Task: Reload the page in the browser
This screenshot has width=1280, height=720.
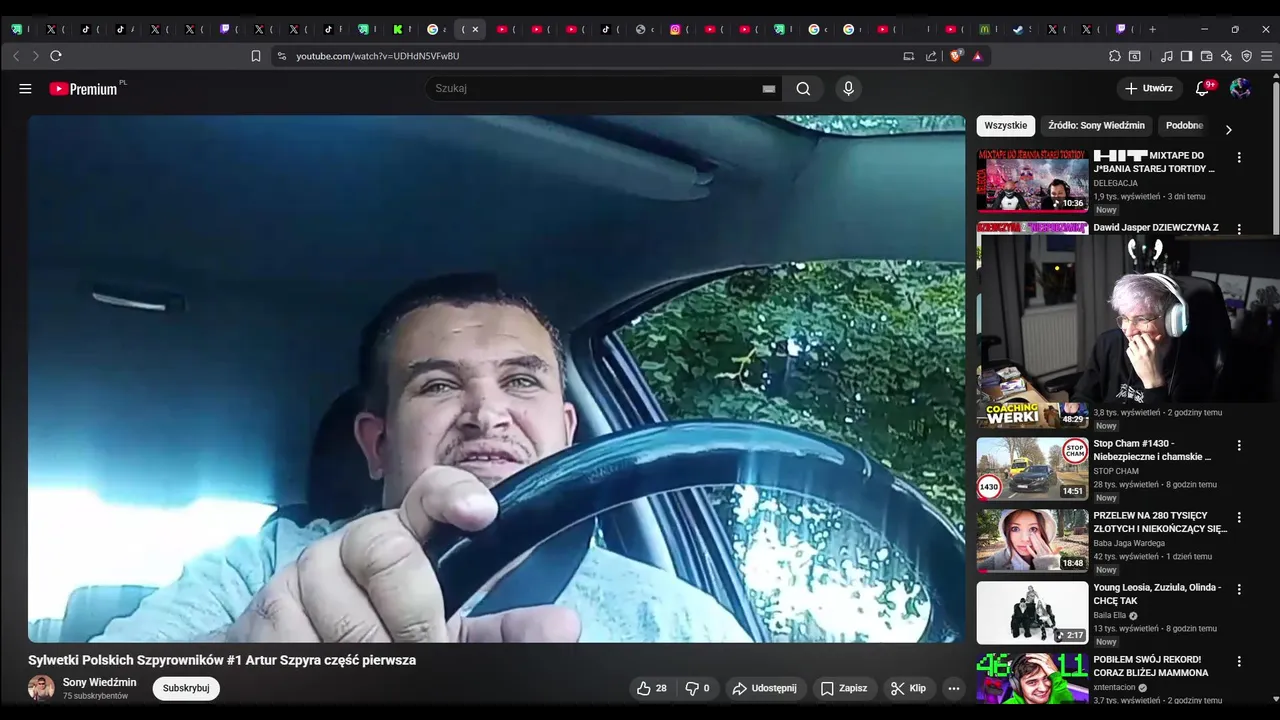Action: click(56, 56)
